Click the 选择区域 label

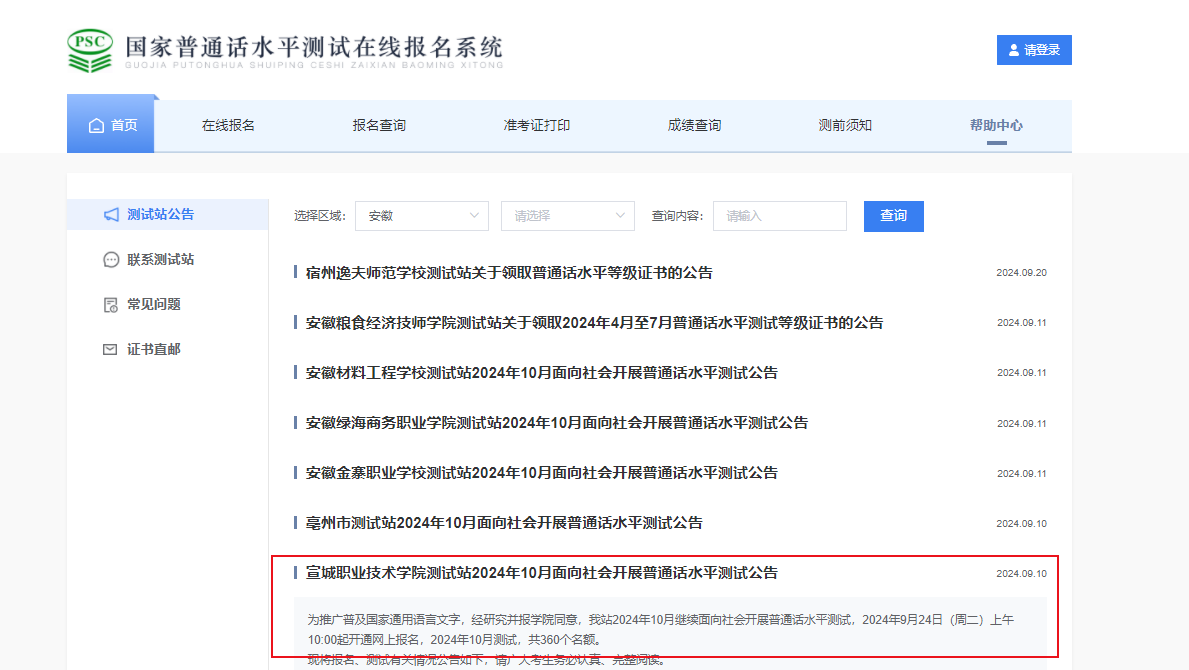pyautogui.click(x=319, y=216)
